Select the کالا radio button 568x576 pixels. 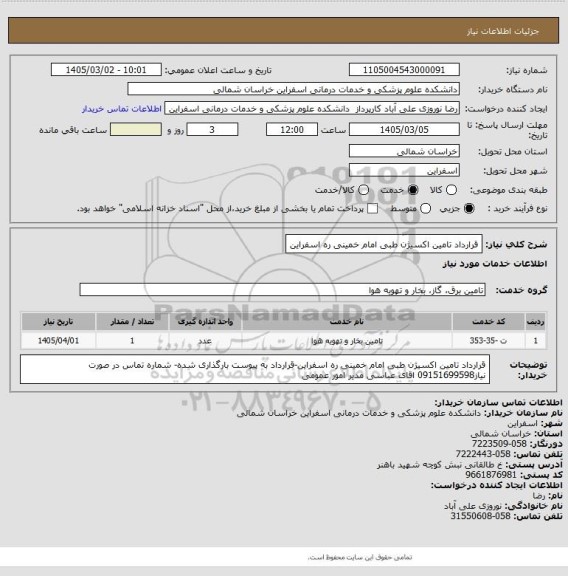pyautogui.click(x=451, y=190)
